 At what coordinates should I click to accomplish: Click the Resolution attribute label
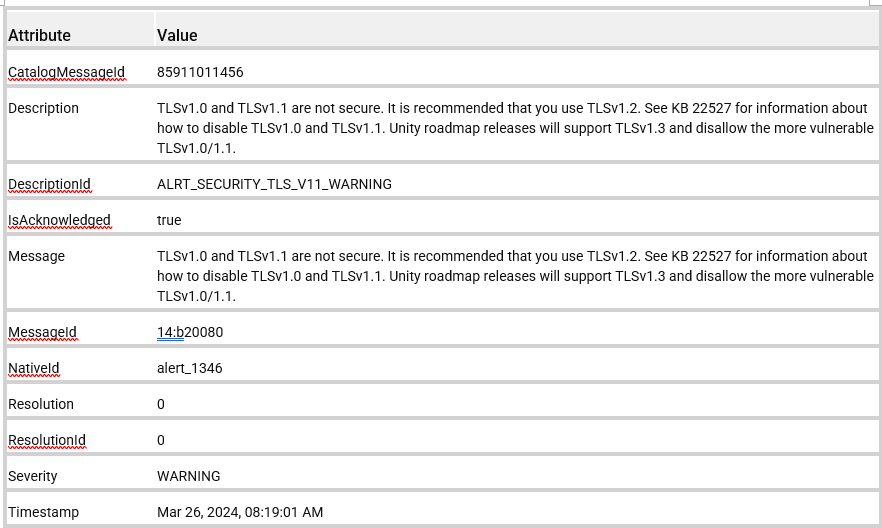41,404
